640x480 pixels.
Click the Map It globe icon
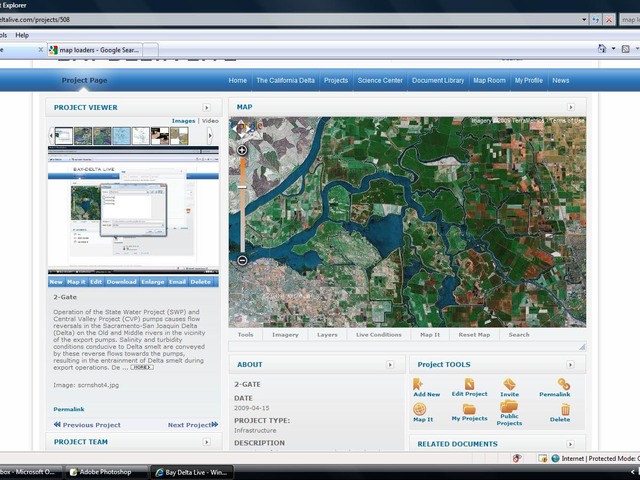click(x=420, y=409)
